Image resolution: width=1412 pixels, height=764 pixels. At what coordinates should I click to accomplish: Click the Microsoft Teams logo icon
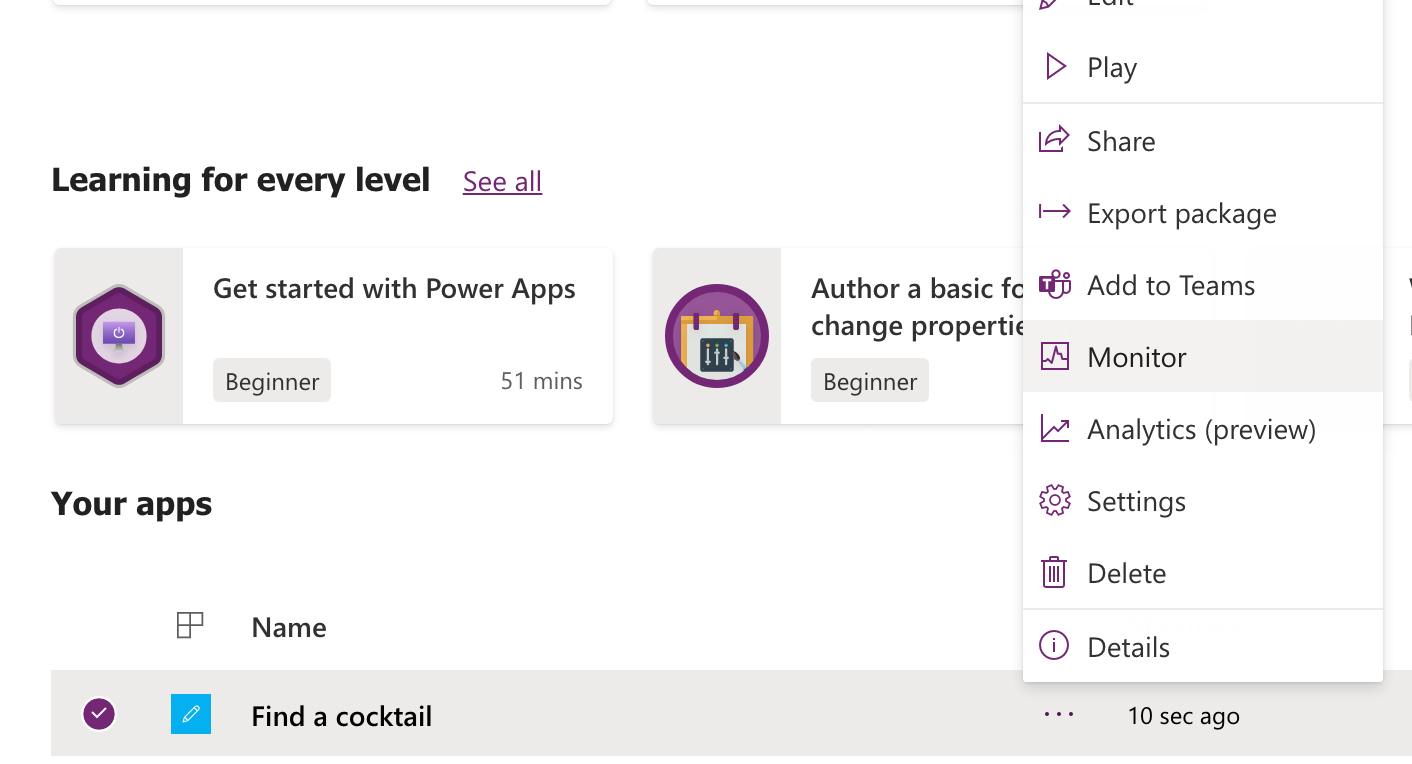pyautogui.click(x=1054, y=285)
